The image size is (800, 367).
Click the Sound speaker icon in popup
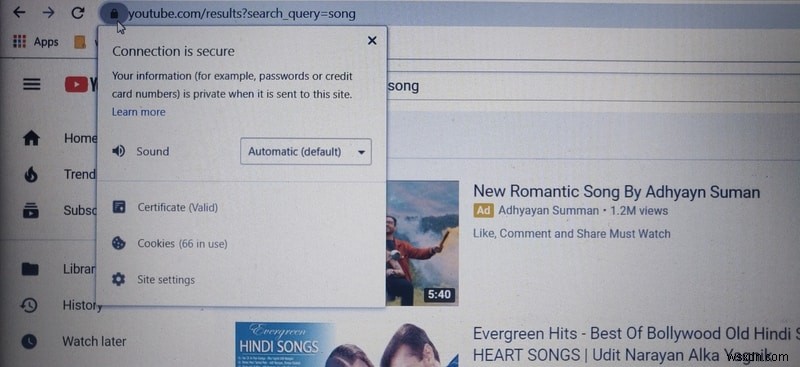point(118,151)
